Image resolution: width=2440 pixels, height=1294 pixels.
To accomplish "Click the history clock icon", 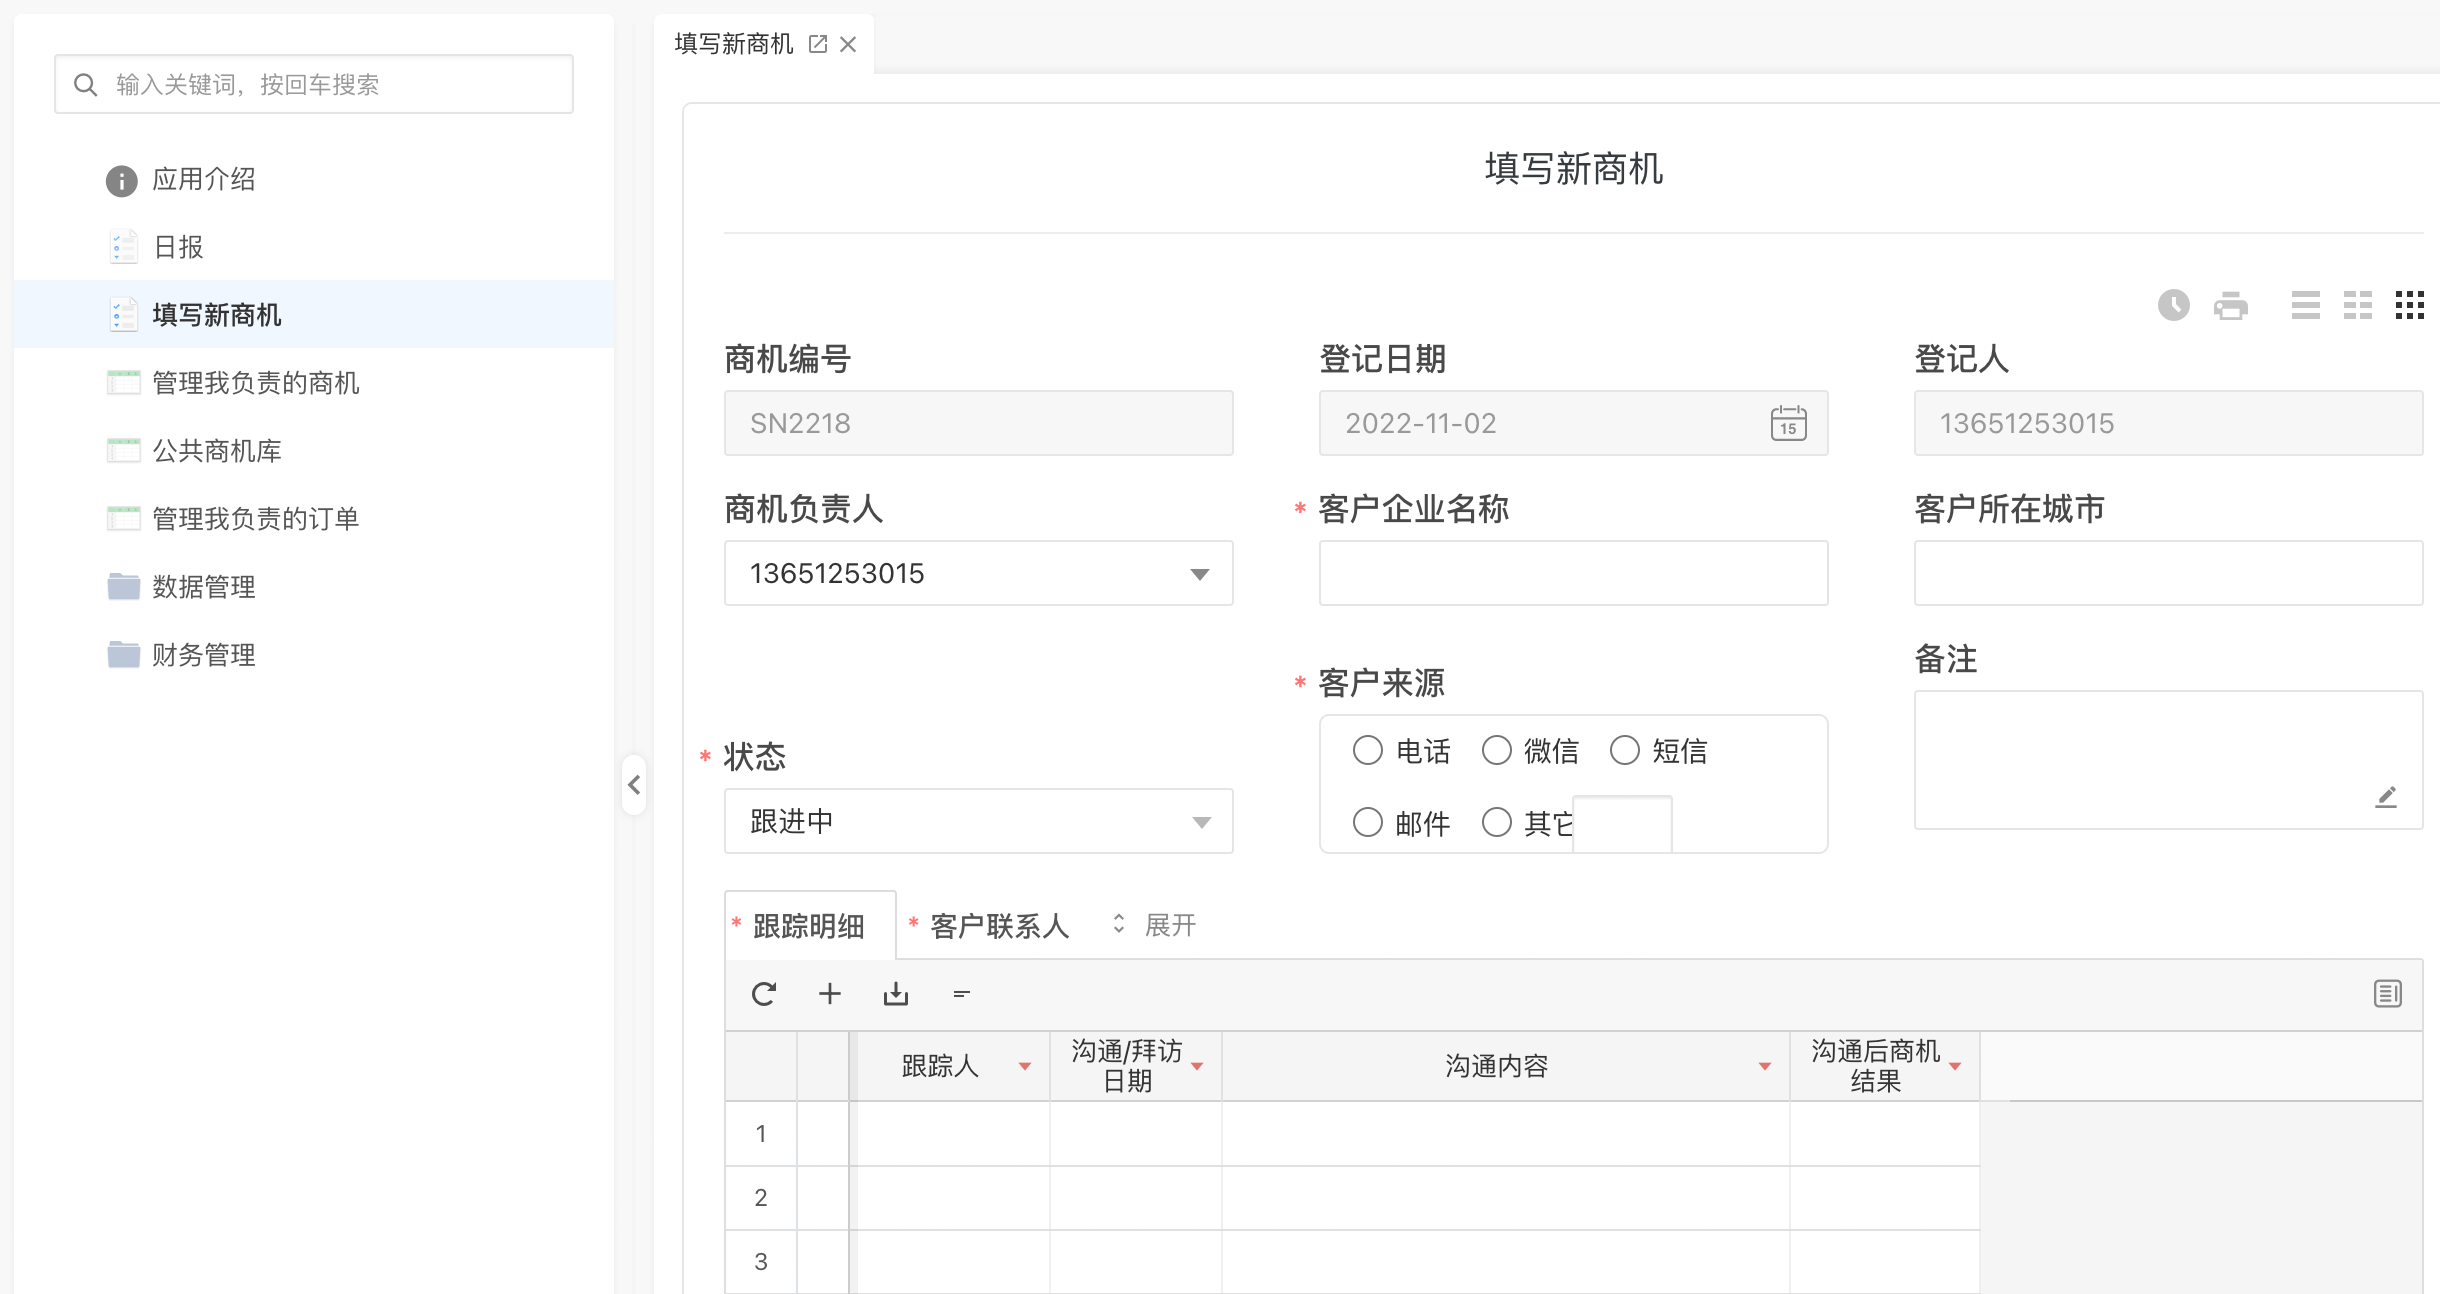I will pos(2173,305).
